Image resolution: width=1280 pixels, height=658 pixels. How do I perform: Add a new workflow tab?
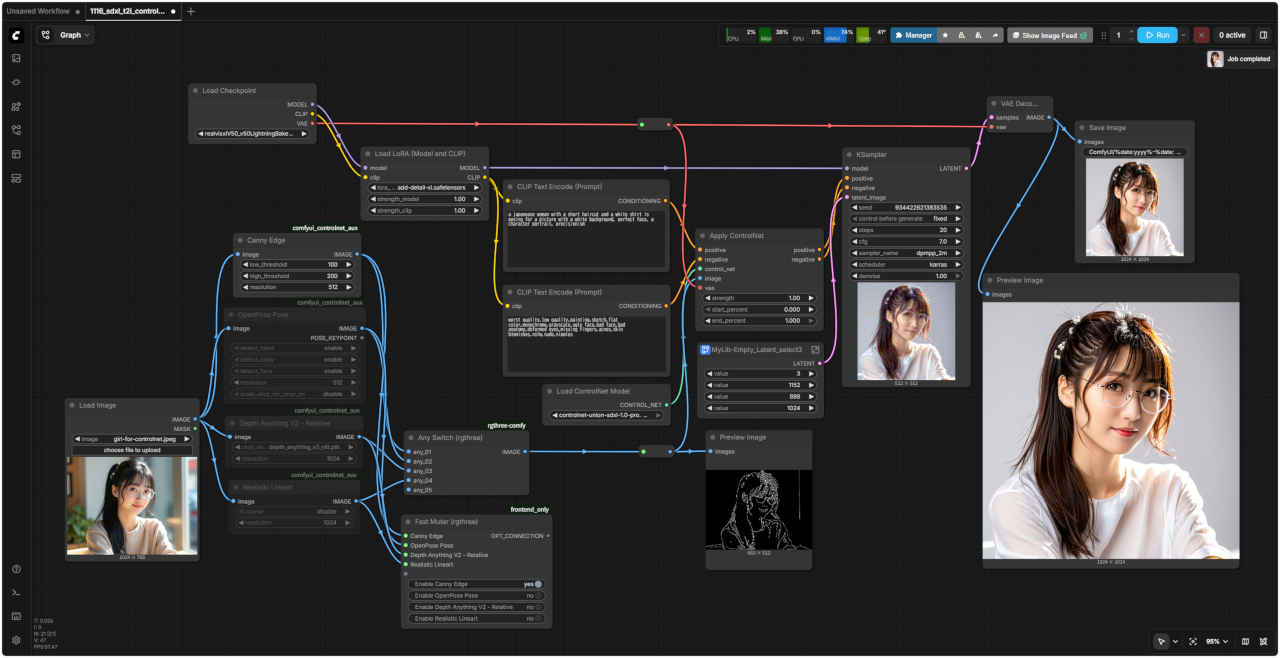click(x=191, y=11)
